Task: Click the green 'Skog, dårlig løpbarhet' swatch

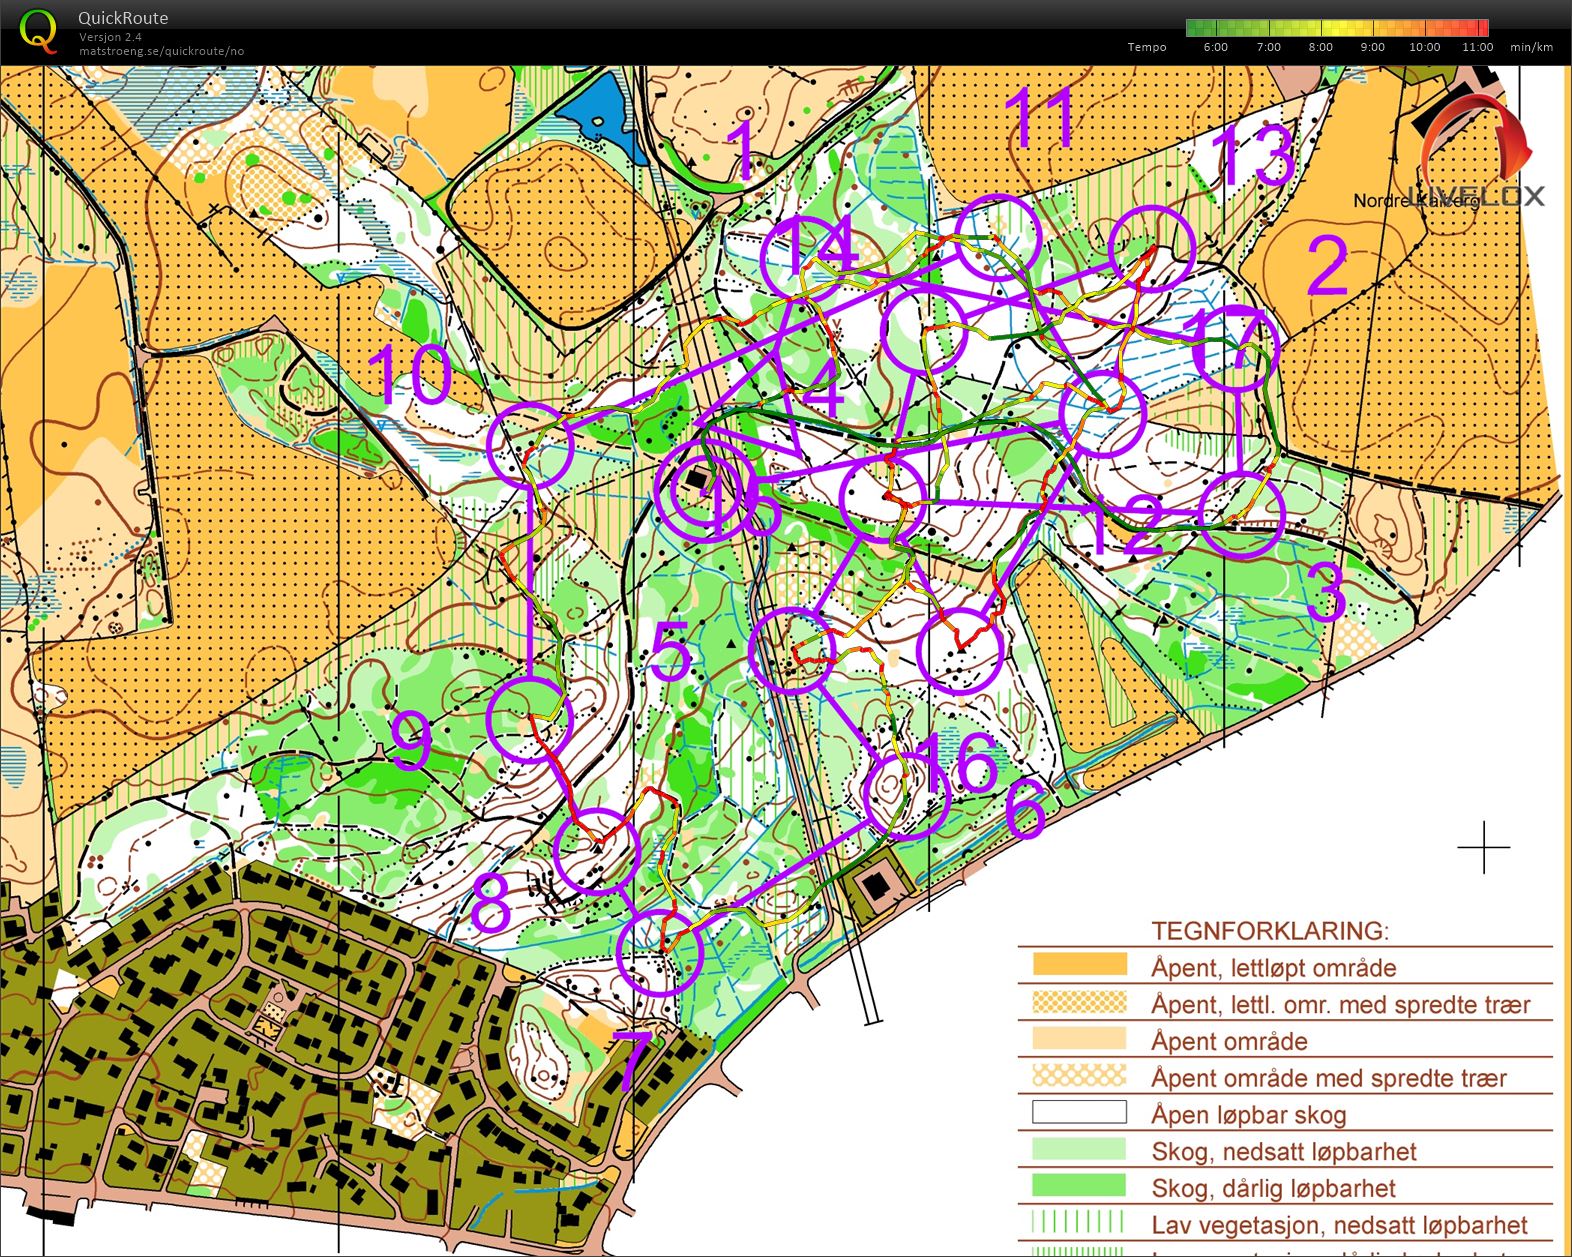Action: 1079,1186
